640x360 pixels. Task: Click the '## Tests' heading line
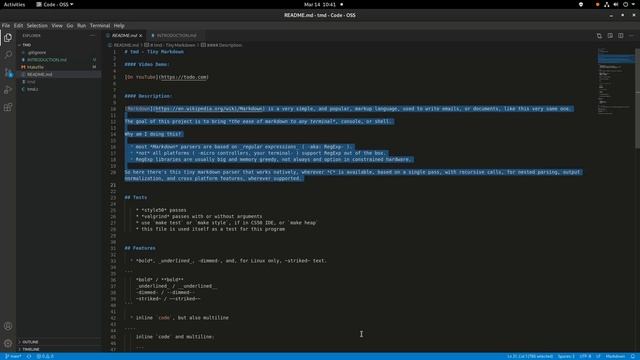(136, 197)
